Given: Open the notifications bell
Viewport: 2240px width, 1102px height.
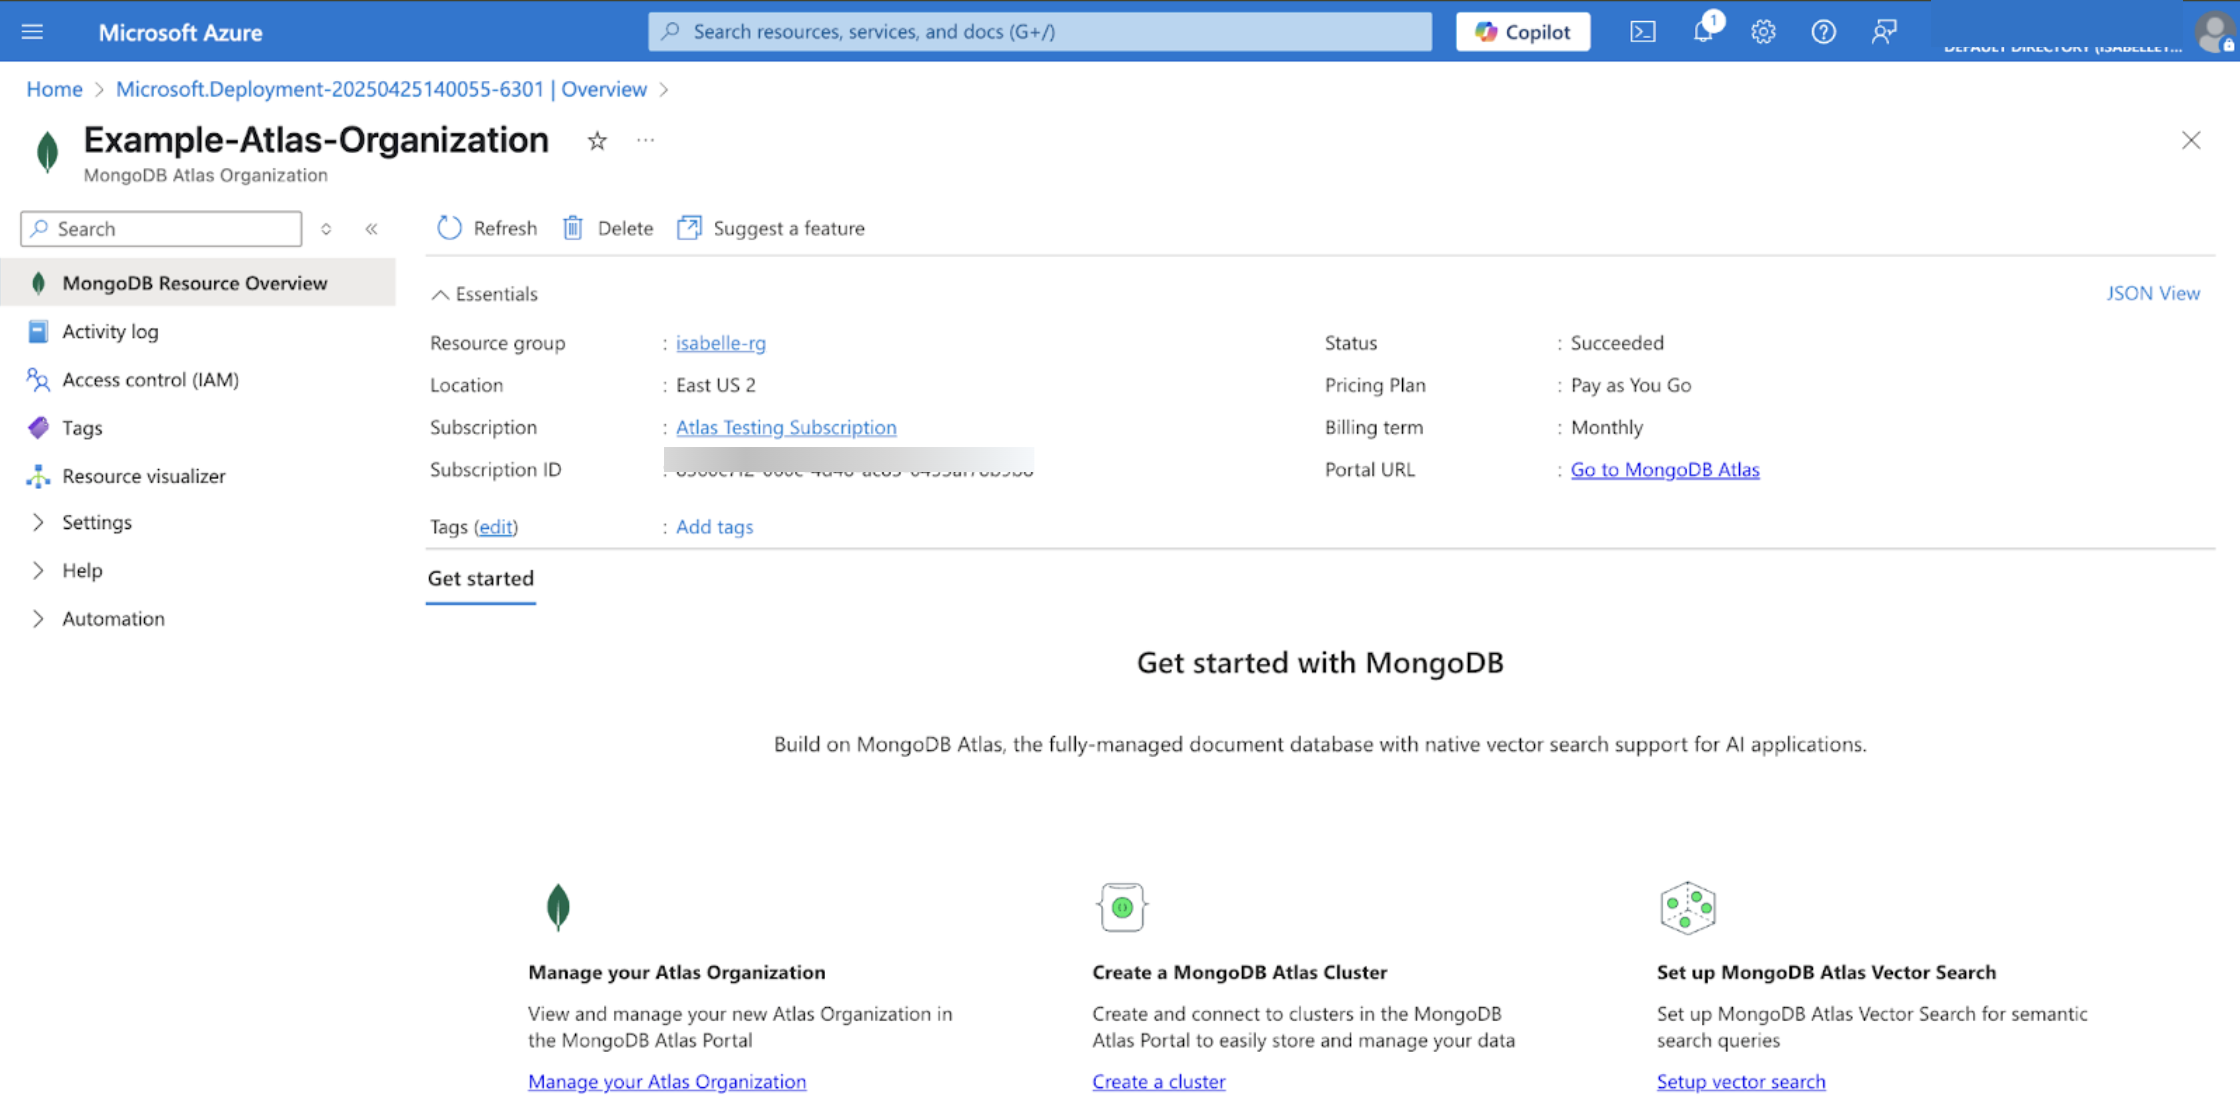Looking at the screenshot, I should point(1703,32).
